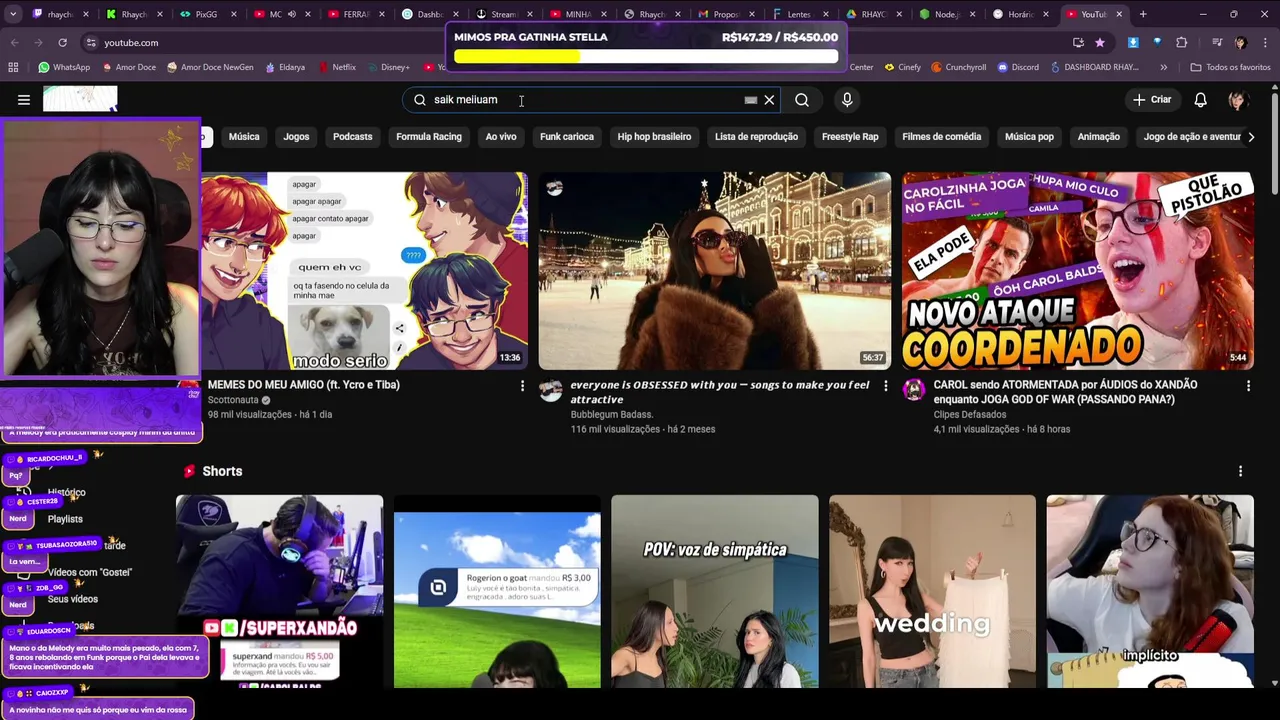
Task: Open options for MEMES DO MEU AMIGO video
Action: coord(522,386)
